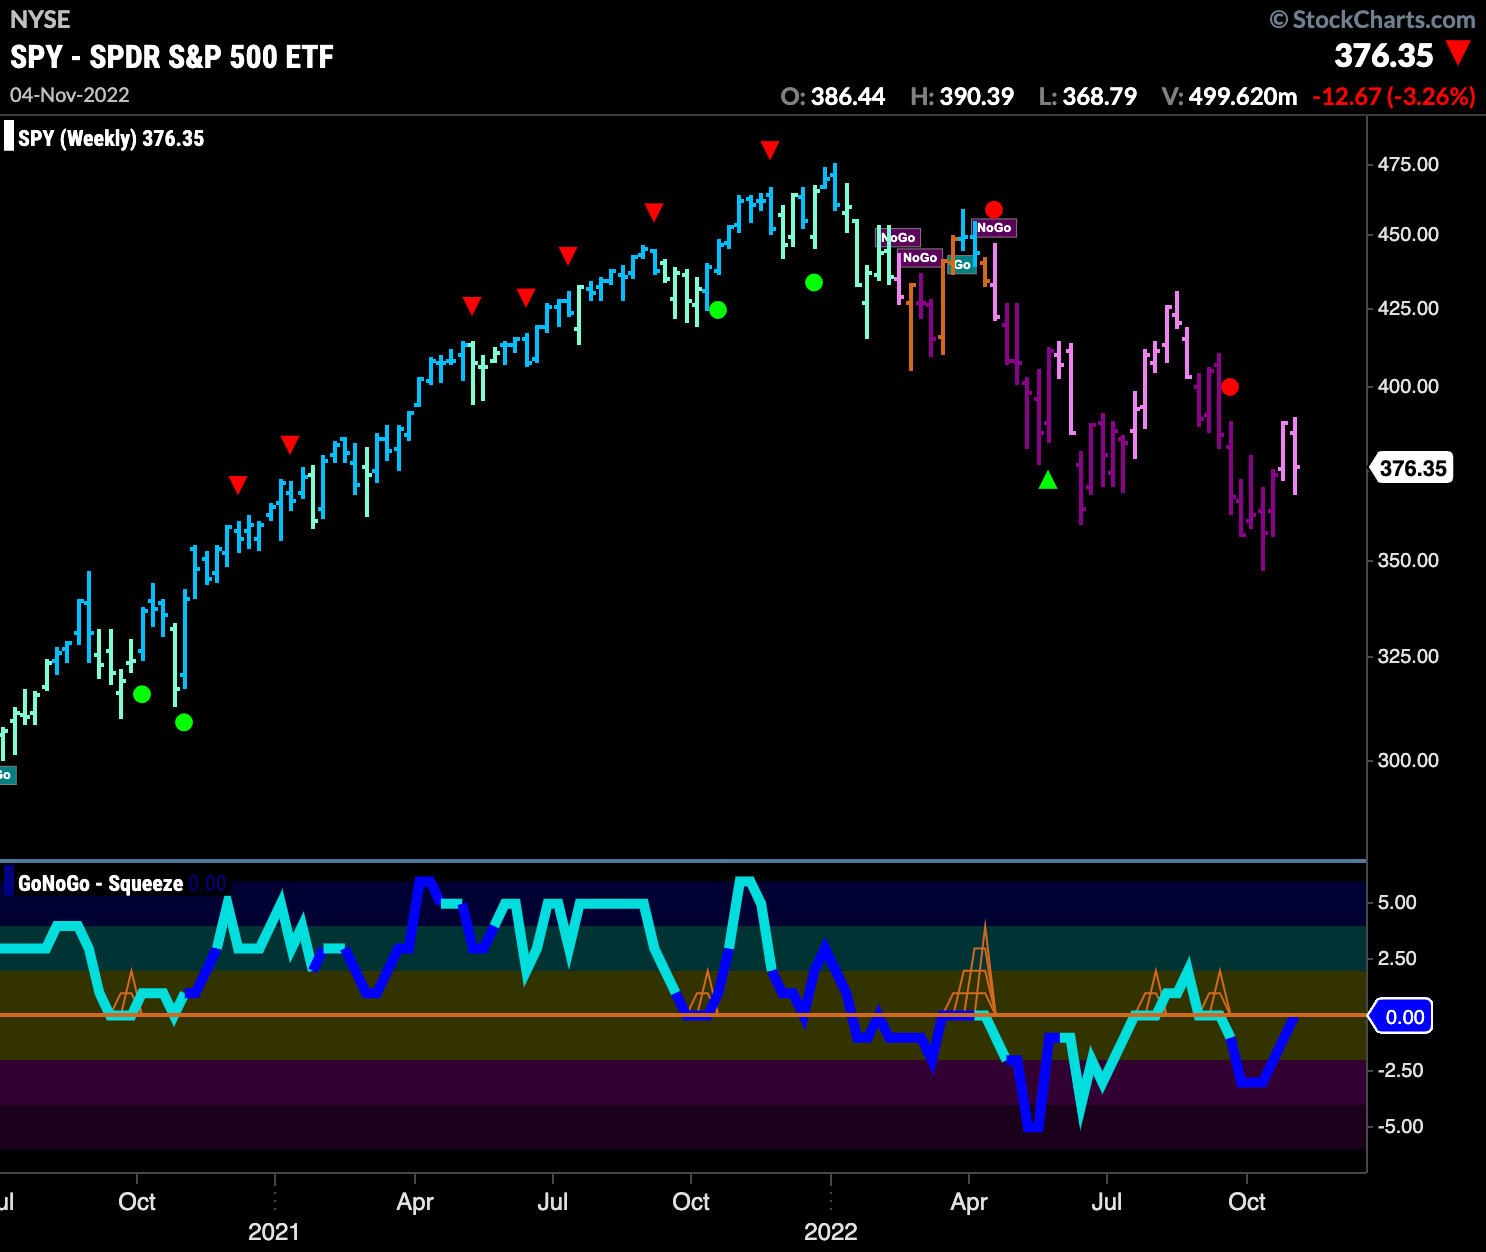1486x1252 pixels.
Task: Click the NYSE exchange label
Action: point(40,19)
